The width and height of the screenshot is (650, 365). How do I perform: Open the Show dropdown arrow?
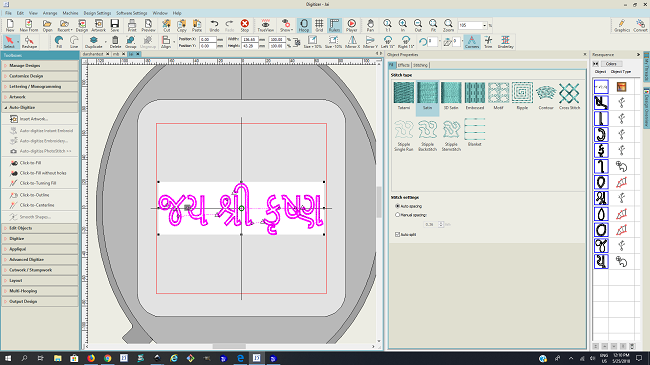pos(293,30)
